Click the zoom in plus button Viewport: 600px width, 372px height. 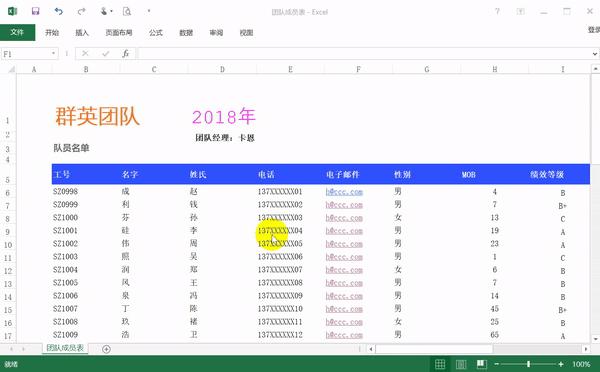click(561, 364)
